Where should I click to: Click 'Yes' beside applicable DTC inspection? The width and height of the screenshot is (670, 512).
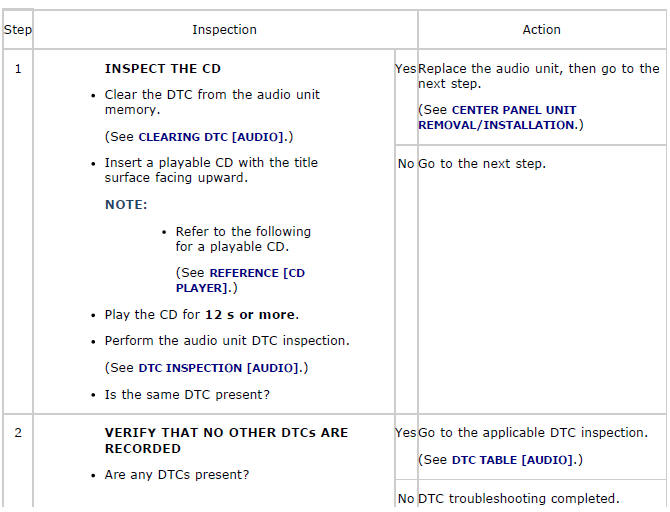click(x=406, y=433)
